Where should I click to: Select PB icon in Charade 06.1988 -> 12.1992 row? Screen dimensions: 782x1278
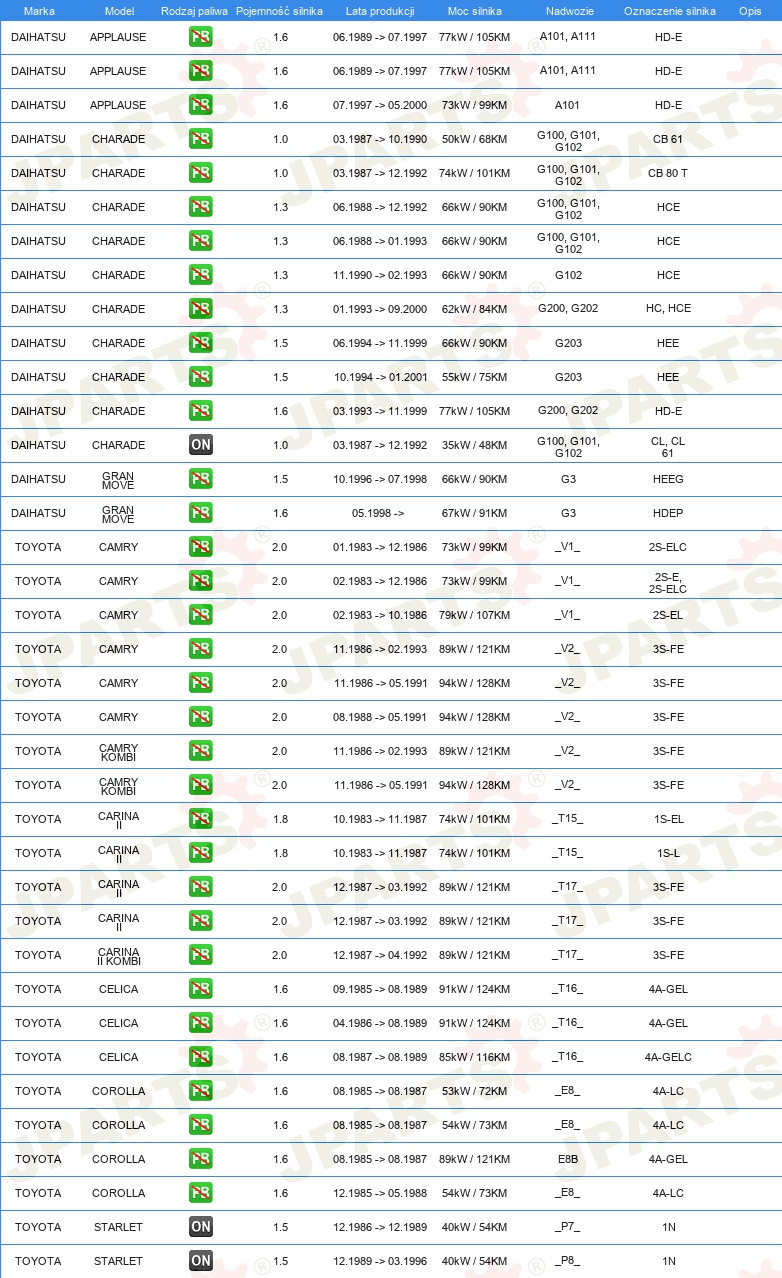coord(200,207)
